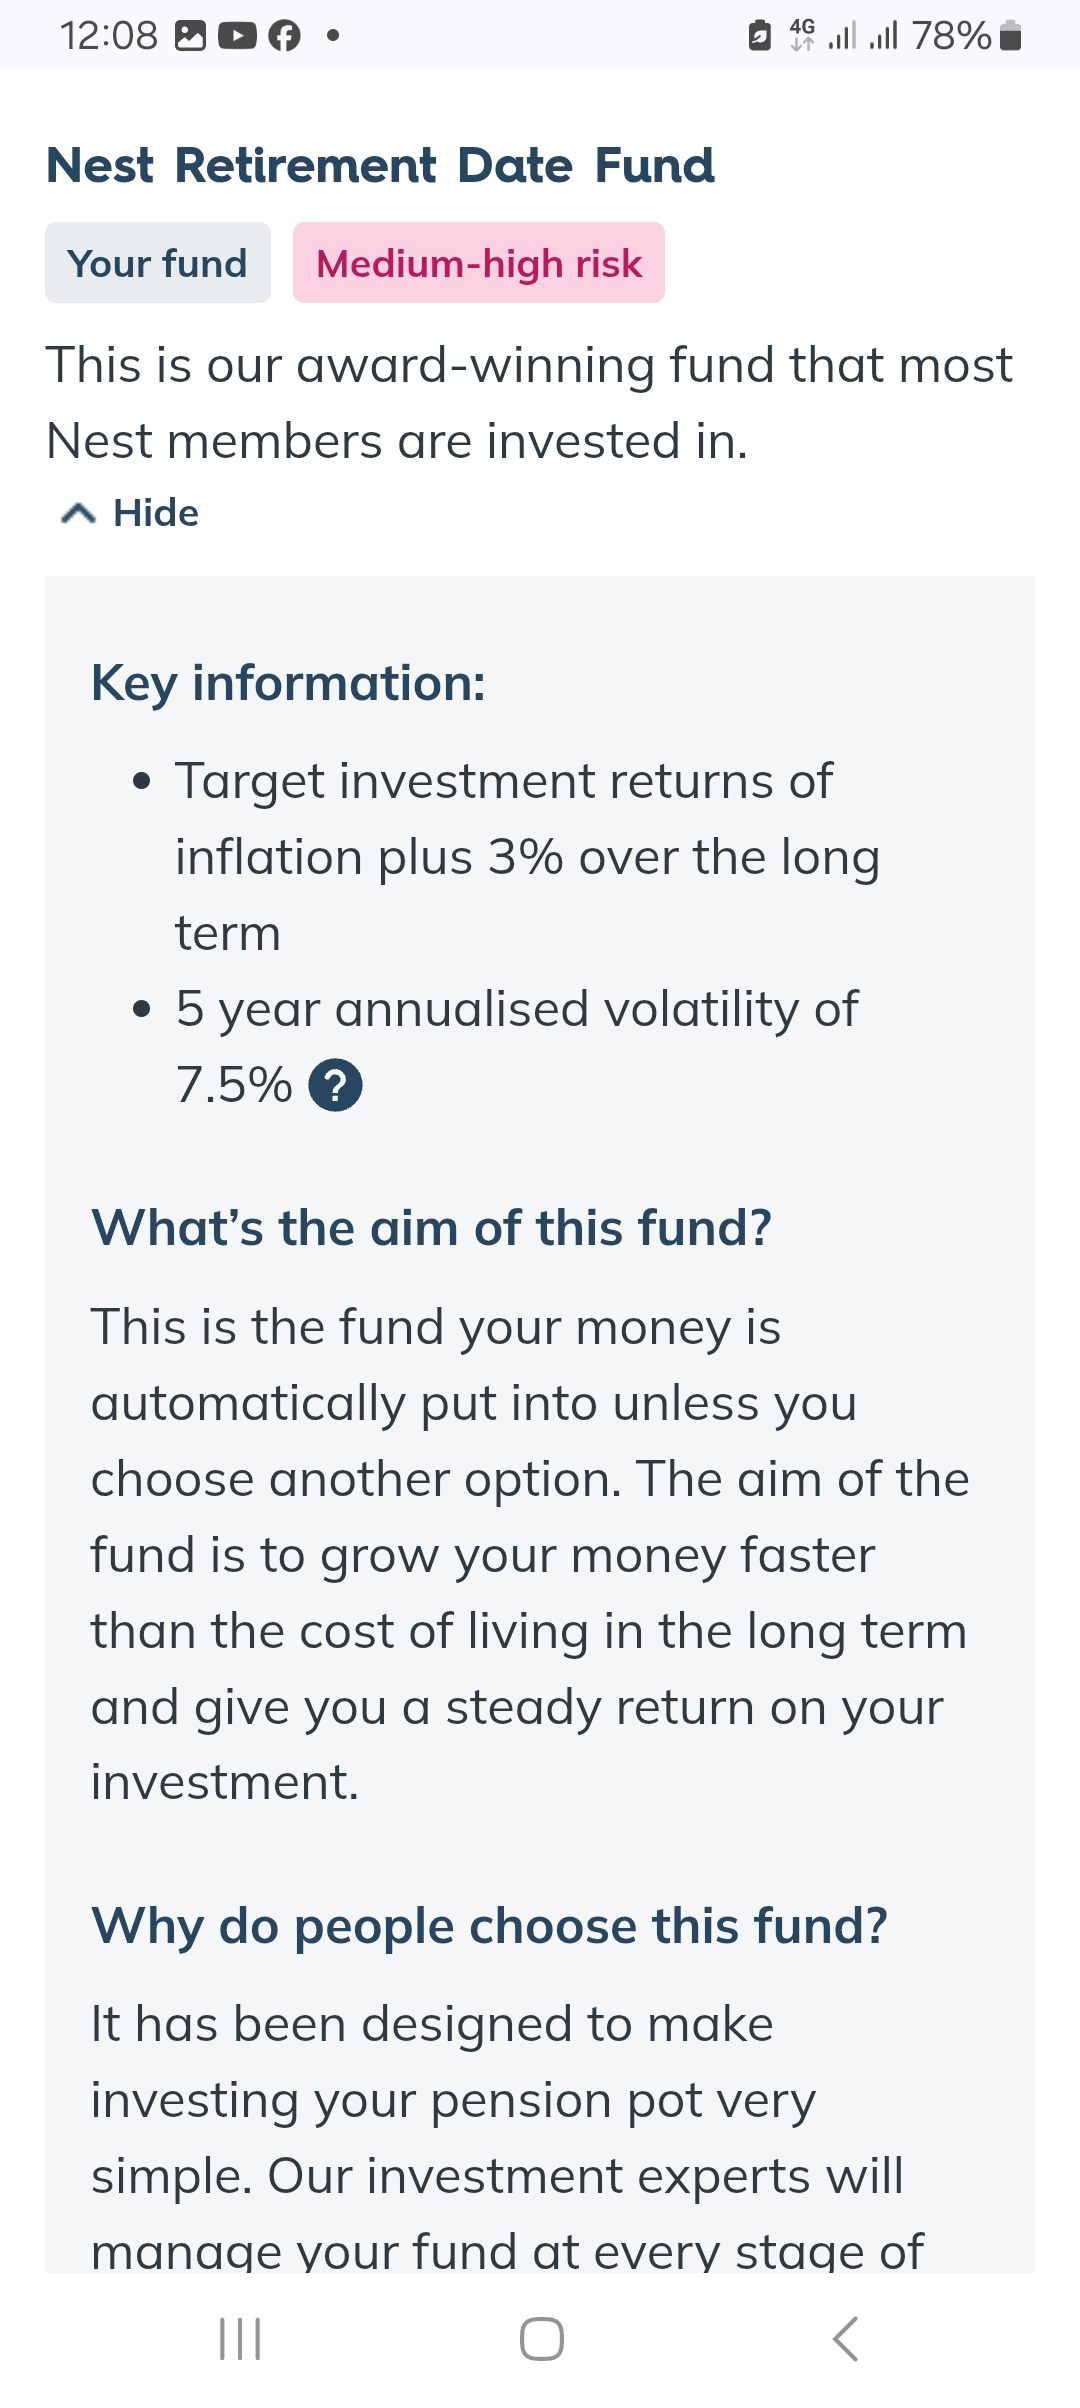Tap the 78% battery percentage text
The image size is (1080, 2408).
coord(951,36)
